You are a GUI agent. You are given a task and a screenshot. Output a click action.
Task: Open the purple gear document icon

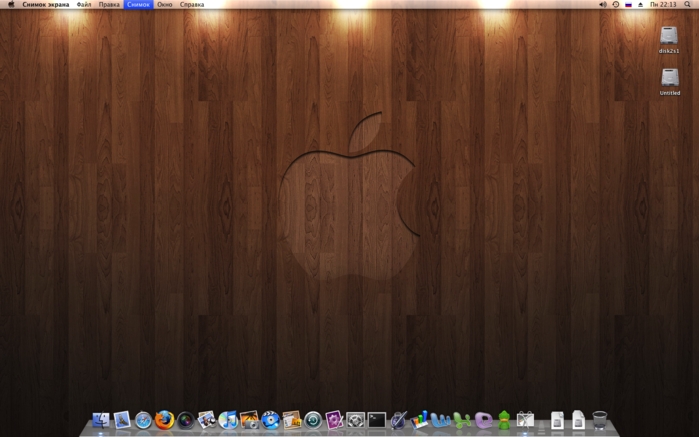(x=334, y=420)
